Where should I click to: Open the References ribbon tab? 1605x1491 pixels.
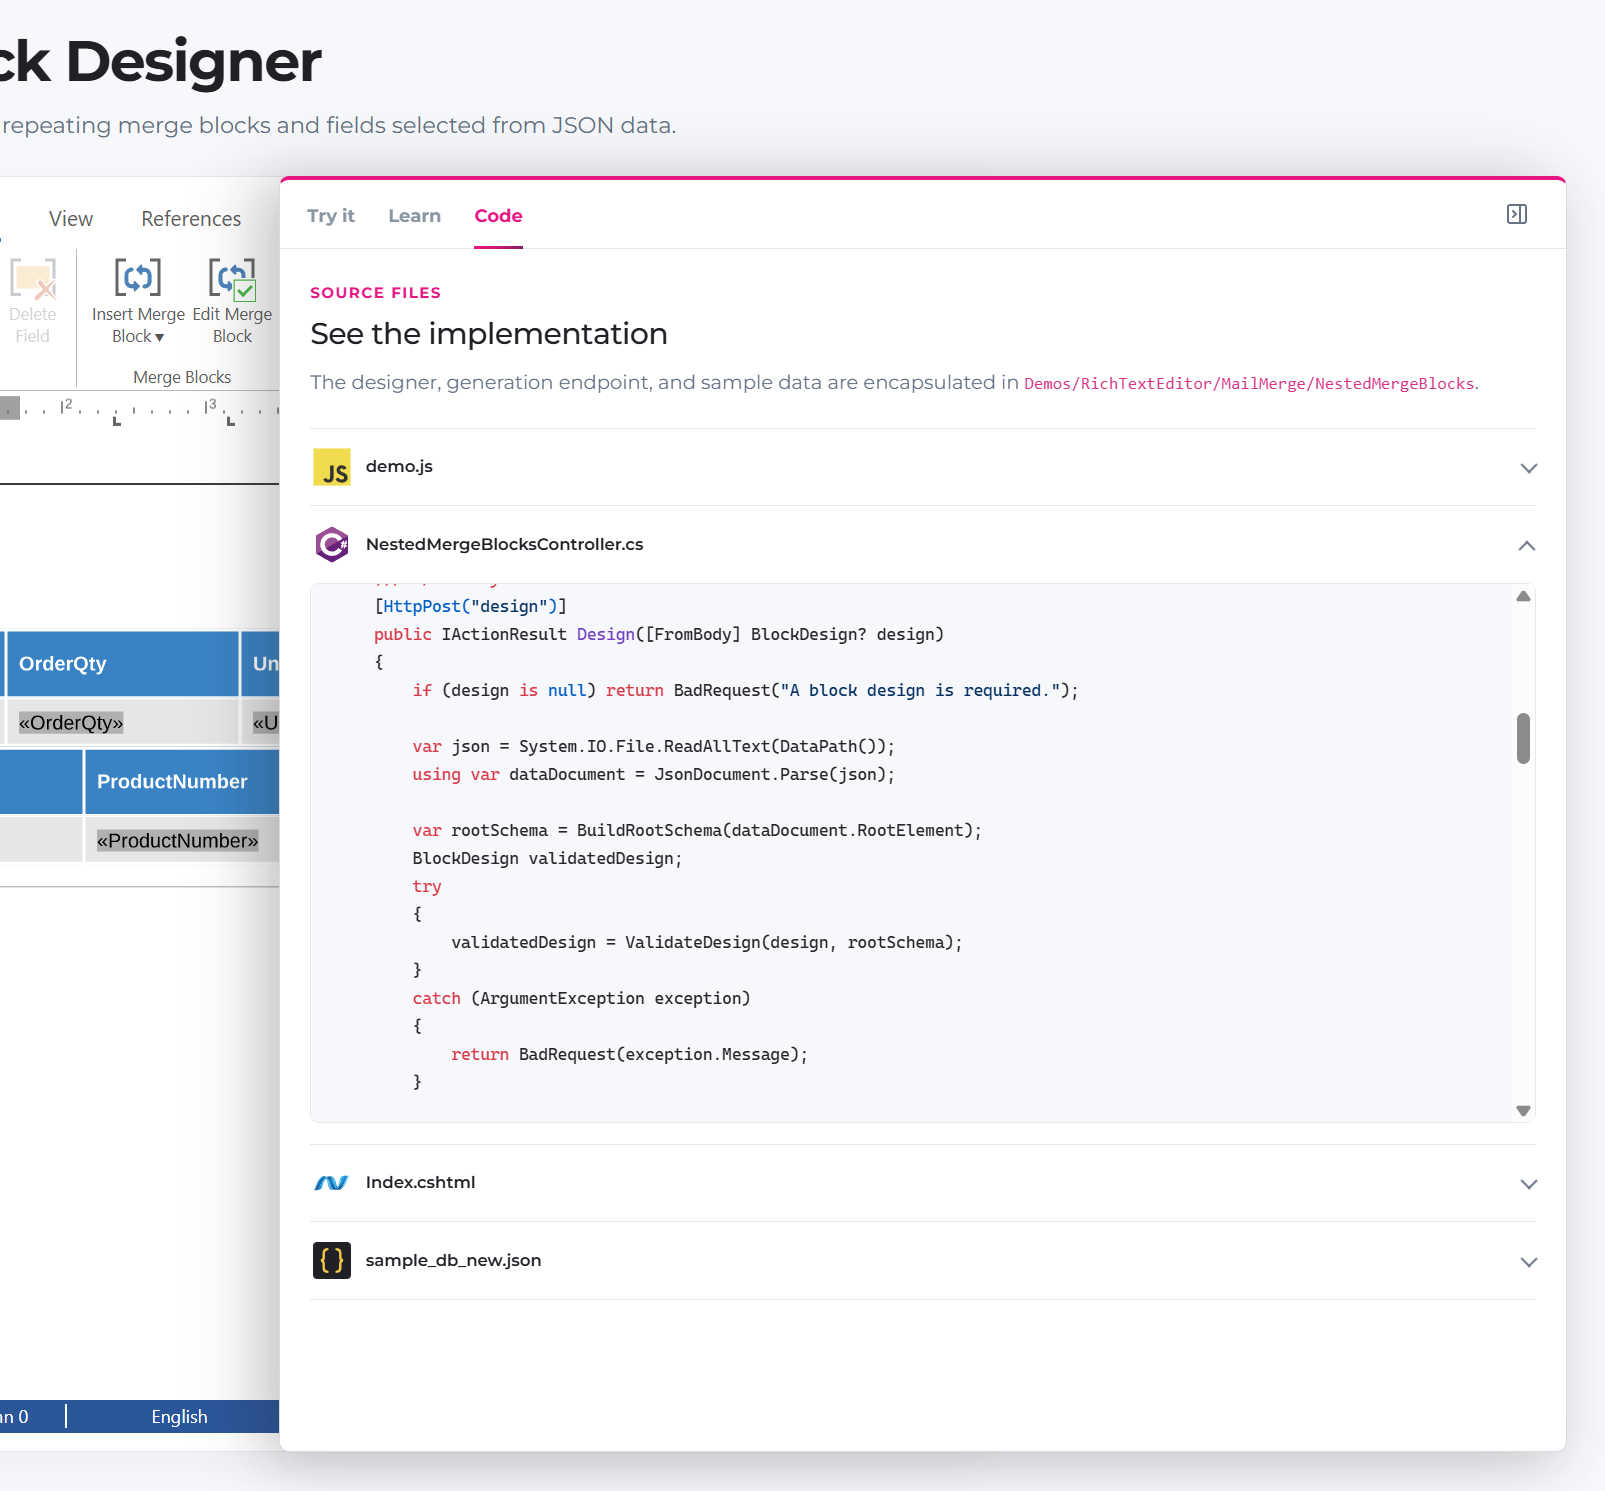191,219
